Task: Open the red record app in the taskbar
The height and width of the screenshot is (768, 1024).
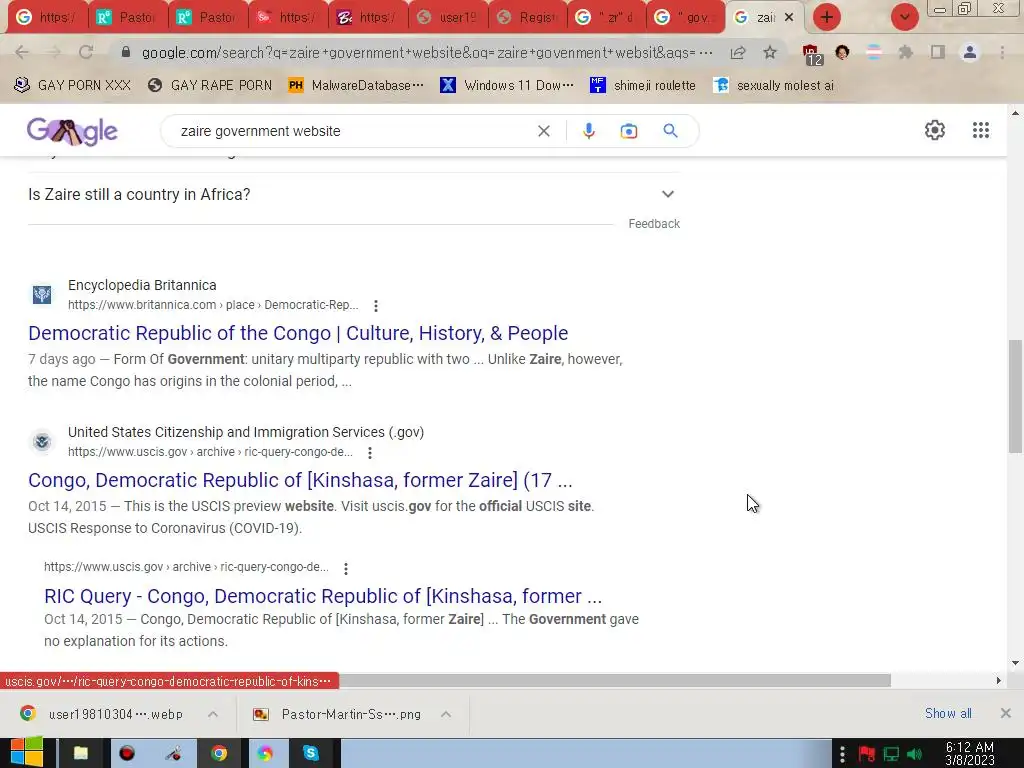Action: 127,753
